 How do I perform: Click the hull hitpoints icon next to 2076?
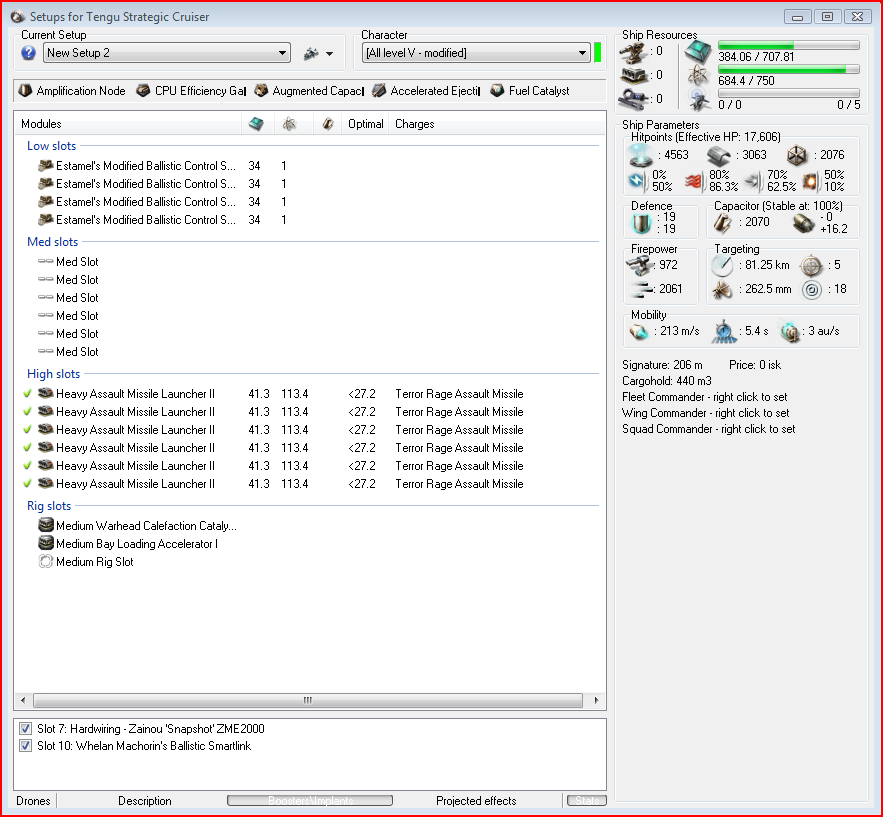click(797, 155)
